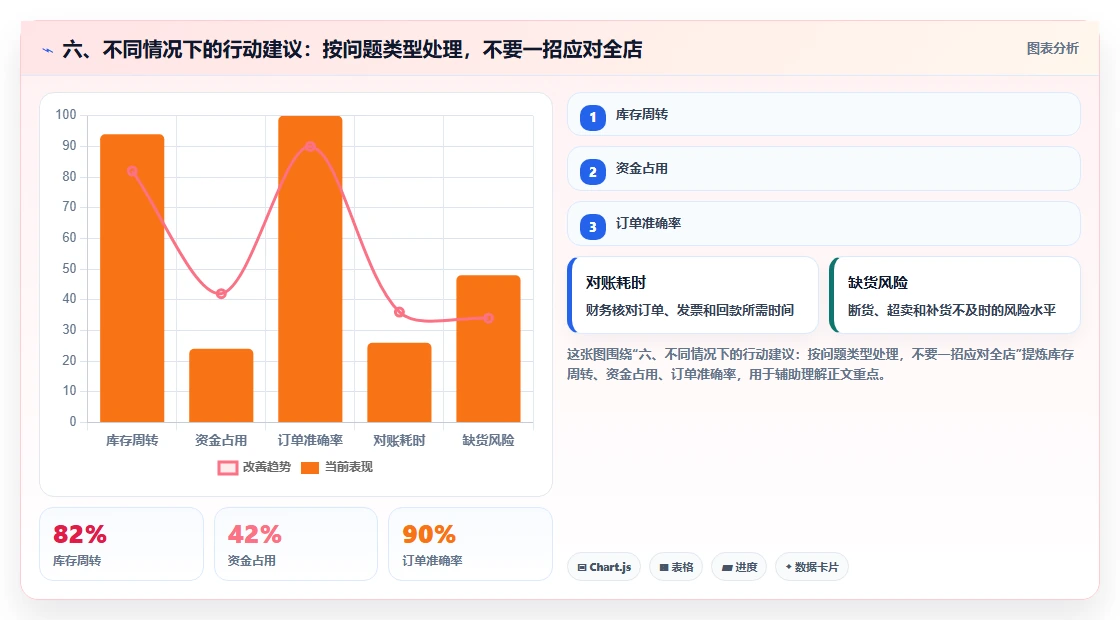The image size is (1120, 620).
Task: Click the Chart.js tag
Action: (604, 567)
